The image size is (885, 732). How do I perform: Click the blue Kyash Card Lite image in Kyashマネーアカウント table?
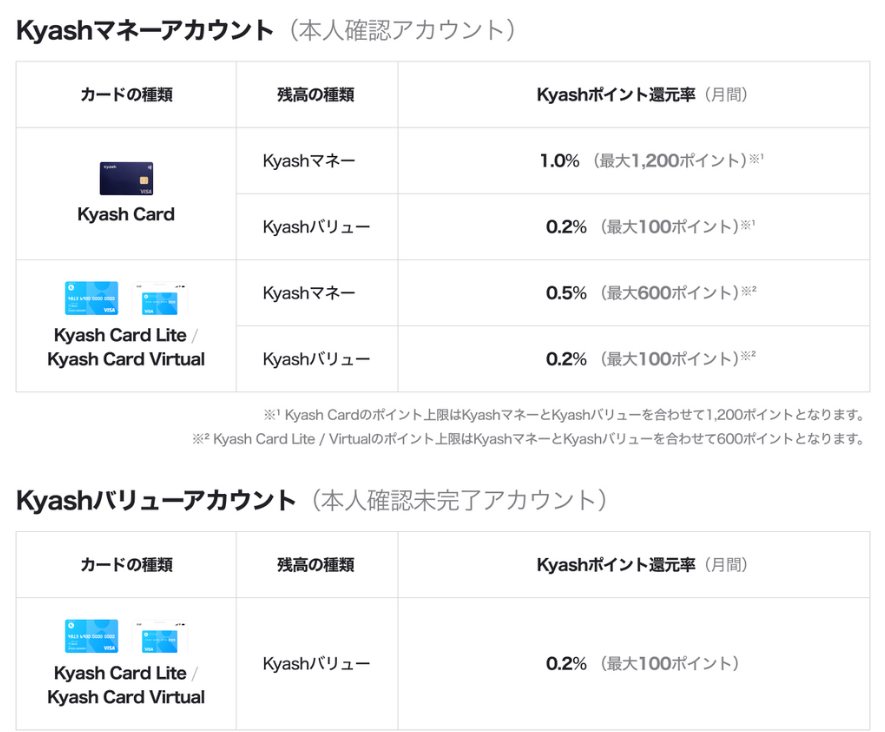coord(91,299)
